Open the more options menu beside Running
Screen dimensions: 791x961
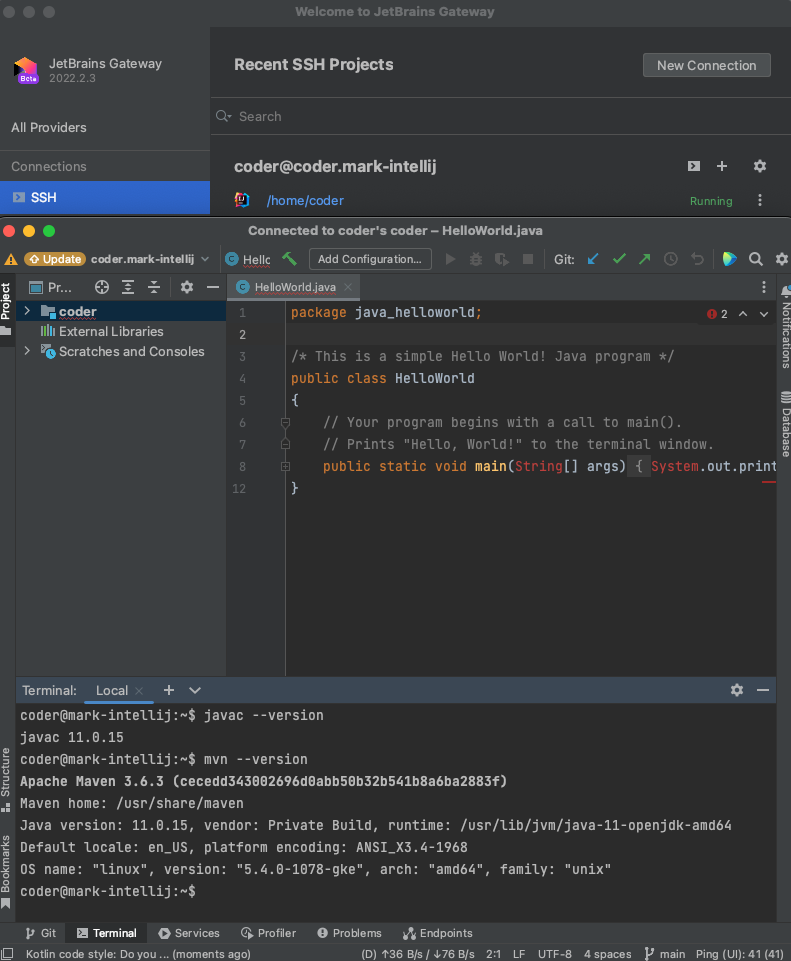[760, 200]
